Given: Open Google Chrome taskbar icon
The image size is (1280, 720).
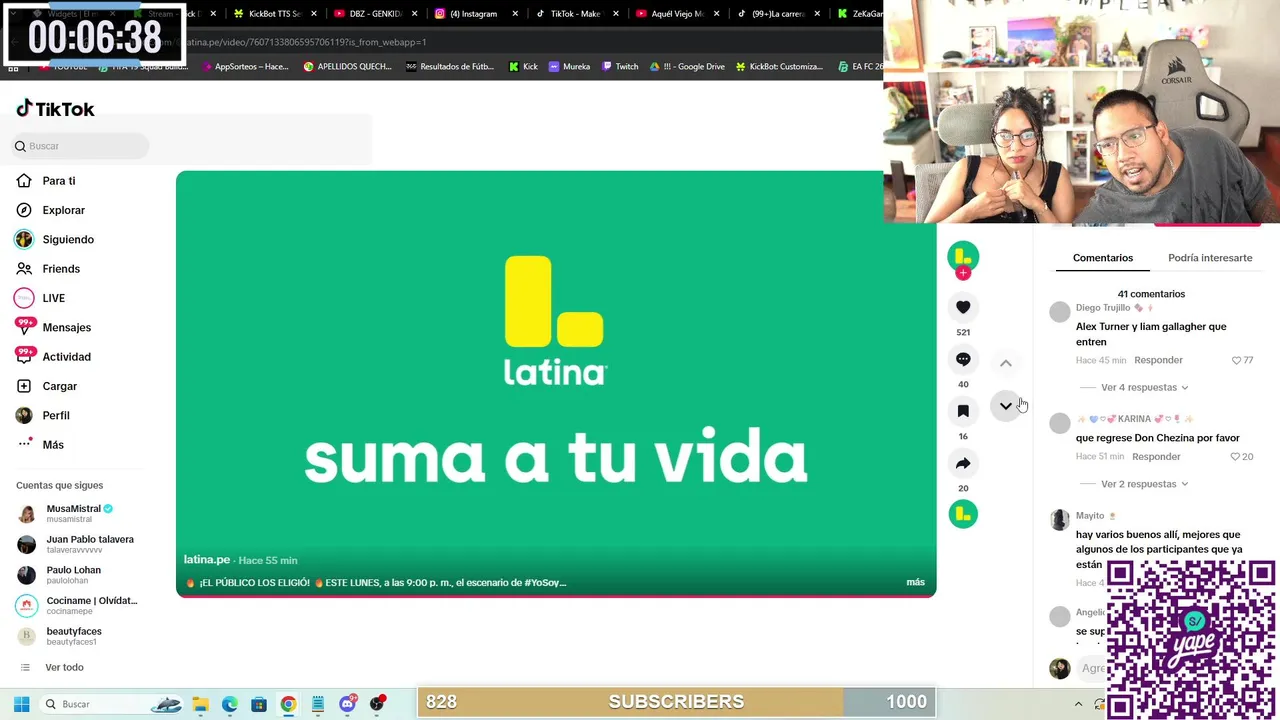Looking at the screenshot, I should [x=288, y=704].
